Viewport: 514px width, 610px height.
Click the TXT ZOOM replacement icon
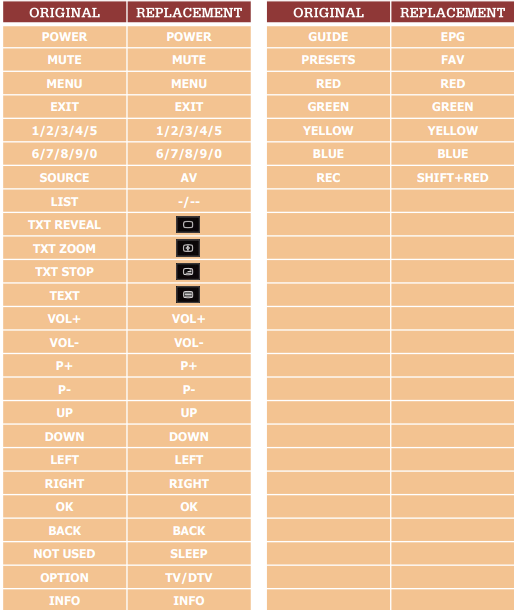188,248
